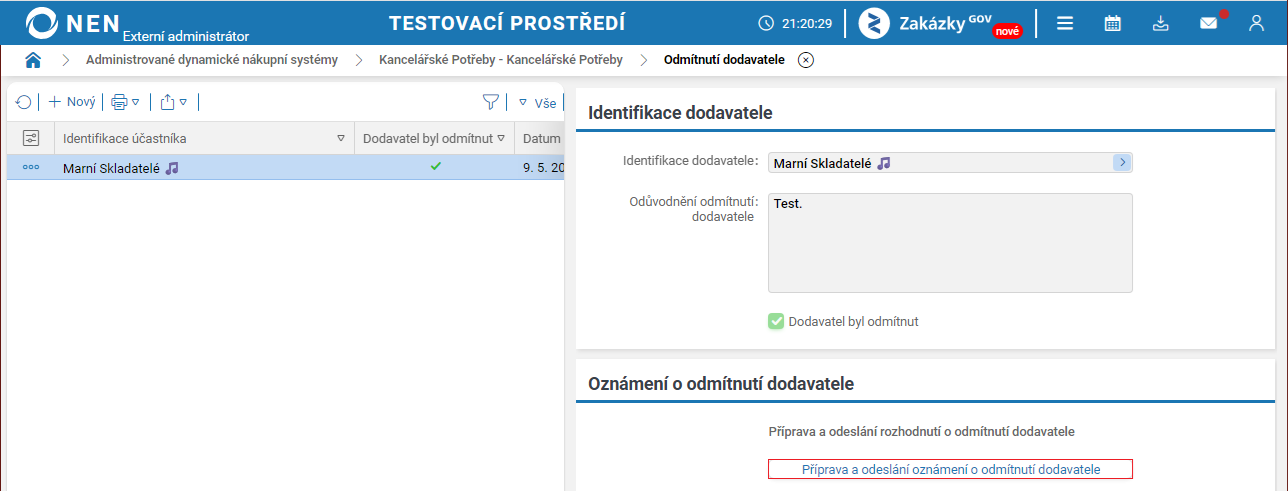Click the Datum column header
The image size is (1288, 491).
[541, 138]
